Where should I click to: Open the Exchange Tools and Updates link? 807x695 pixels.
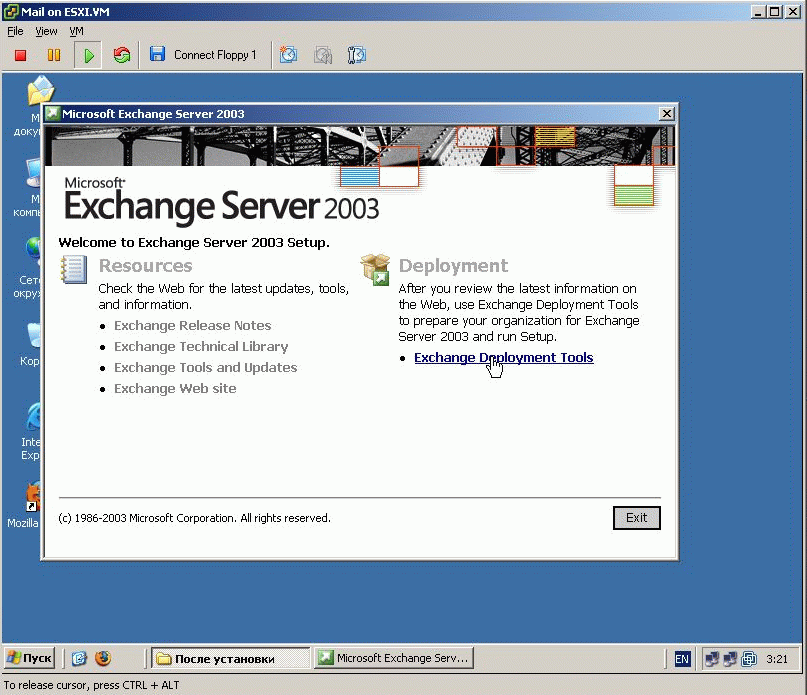pyautogui.click(x=206, y=368)
